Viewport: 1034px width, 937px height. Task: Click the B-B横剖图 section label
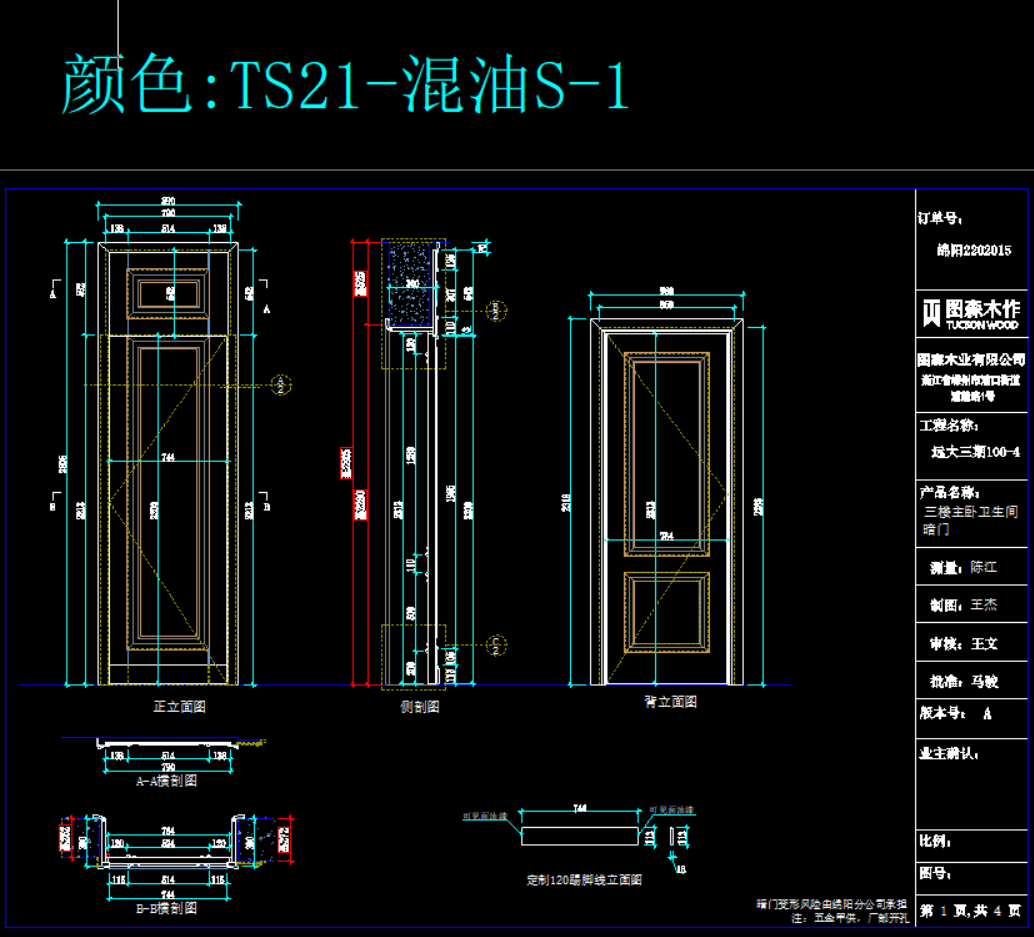click(x=166, y=908)
